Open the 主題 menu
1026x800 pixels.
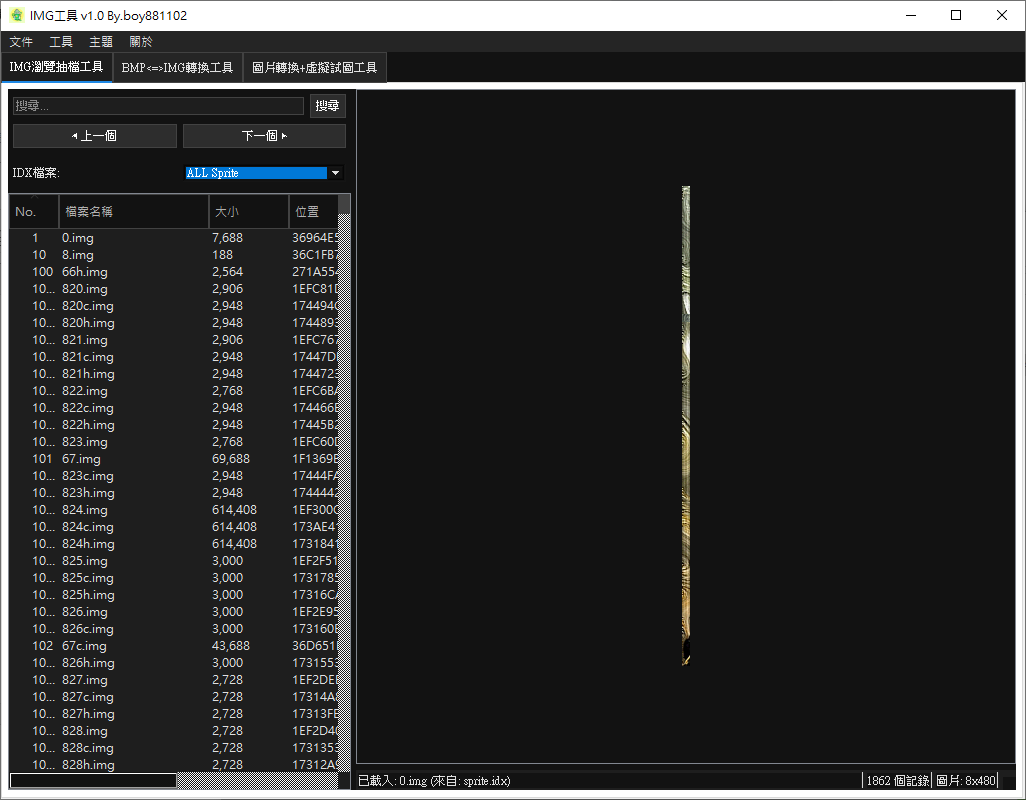coord(101,42)
